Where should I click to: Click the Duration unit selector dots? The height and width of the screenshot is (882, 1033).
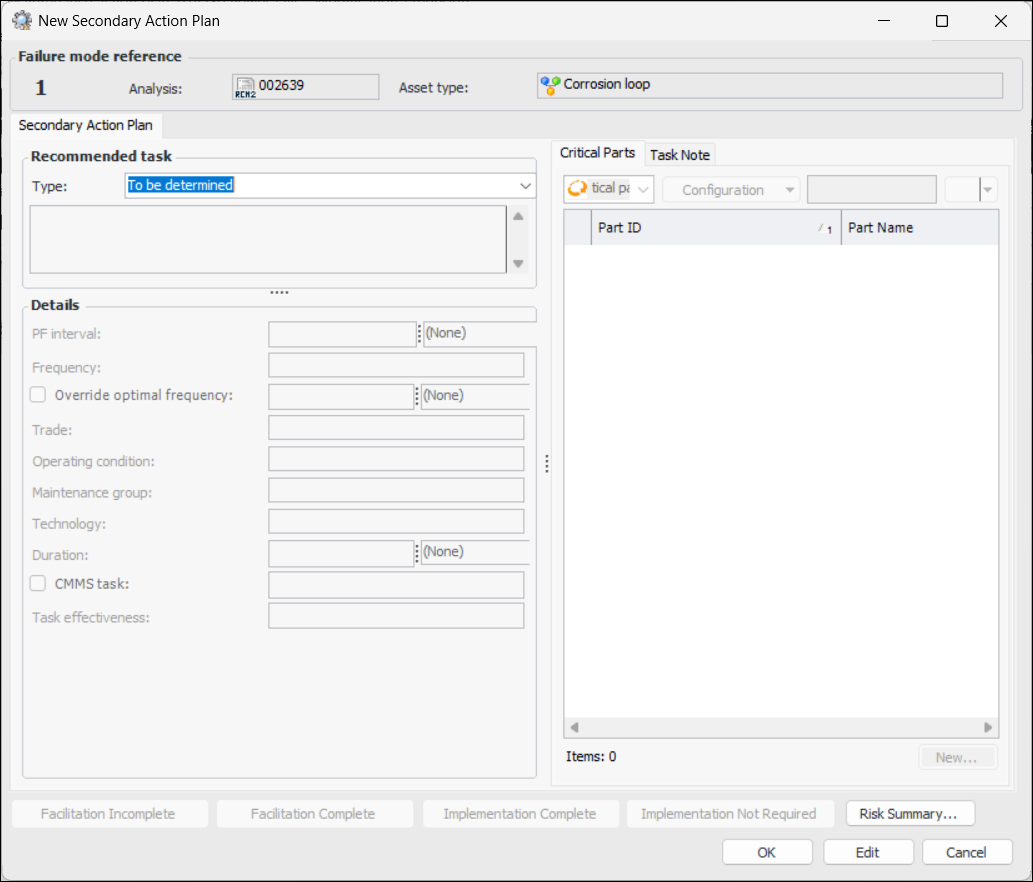416,553
